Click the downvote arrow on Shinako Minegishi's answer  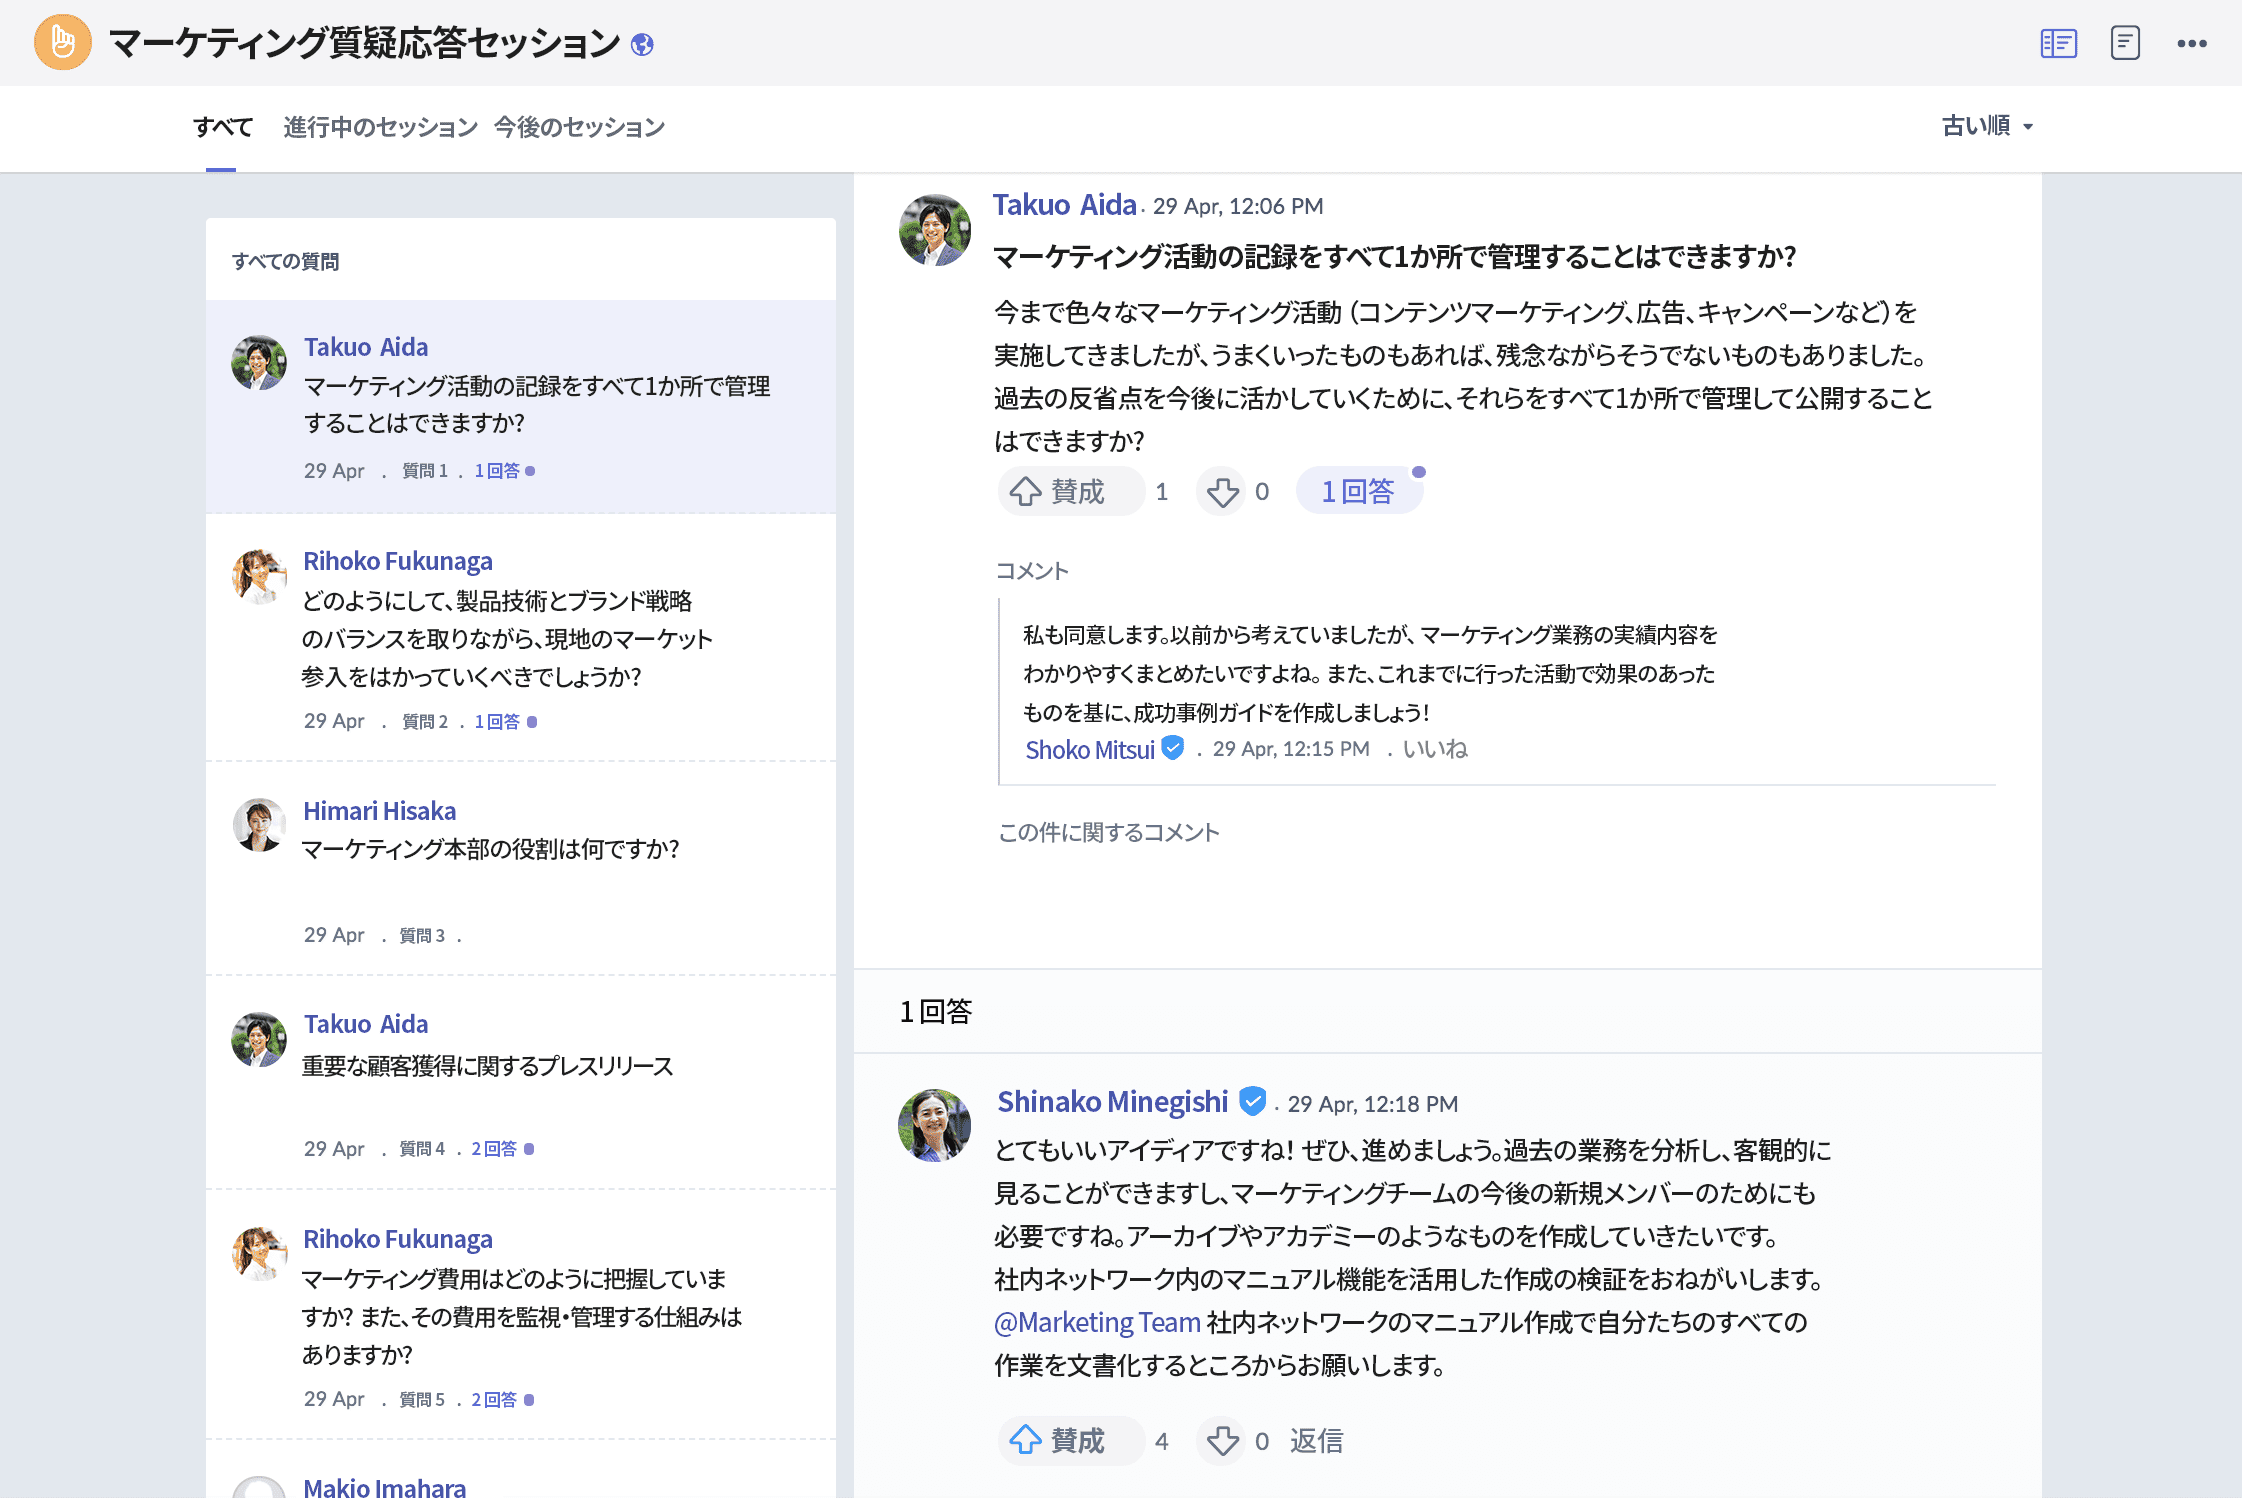pyautogui.click(x=1222, y=1441)
